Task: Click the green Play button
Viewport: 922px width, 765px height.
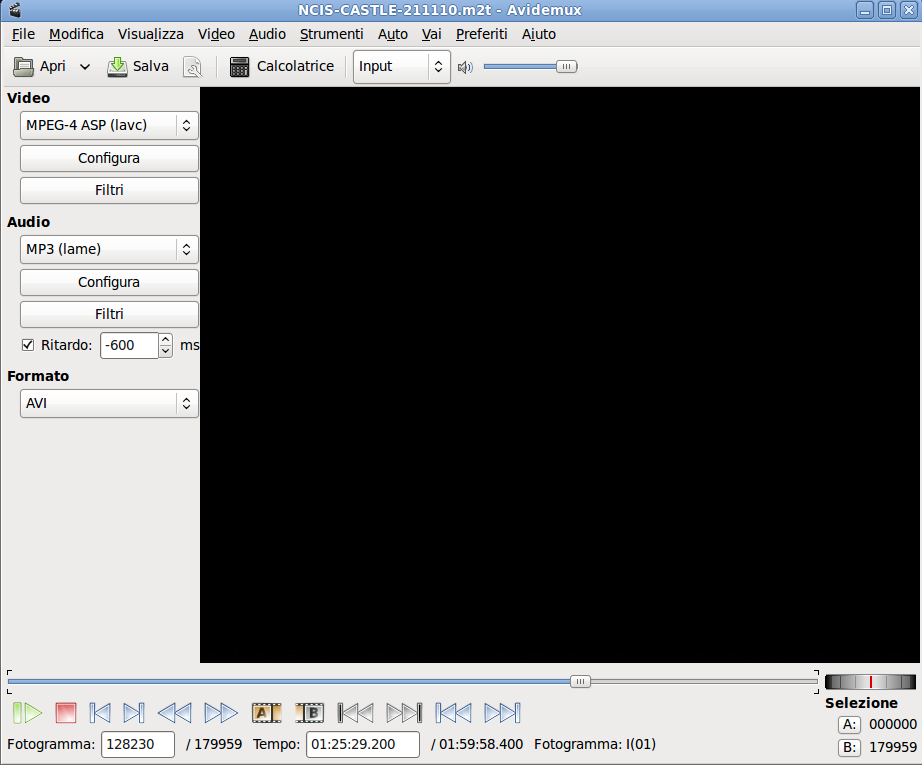Action: (x=27, y=713)
